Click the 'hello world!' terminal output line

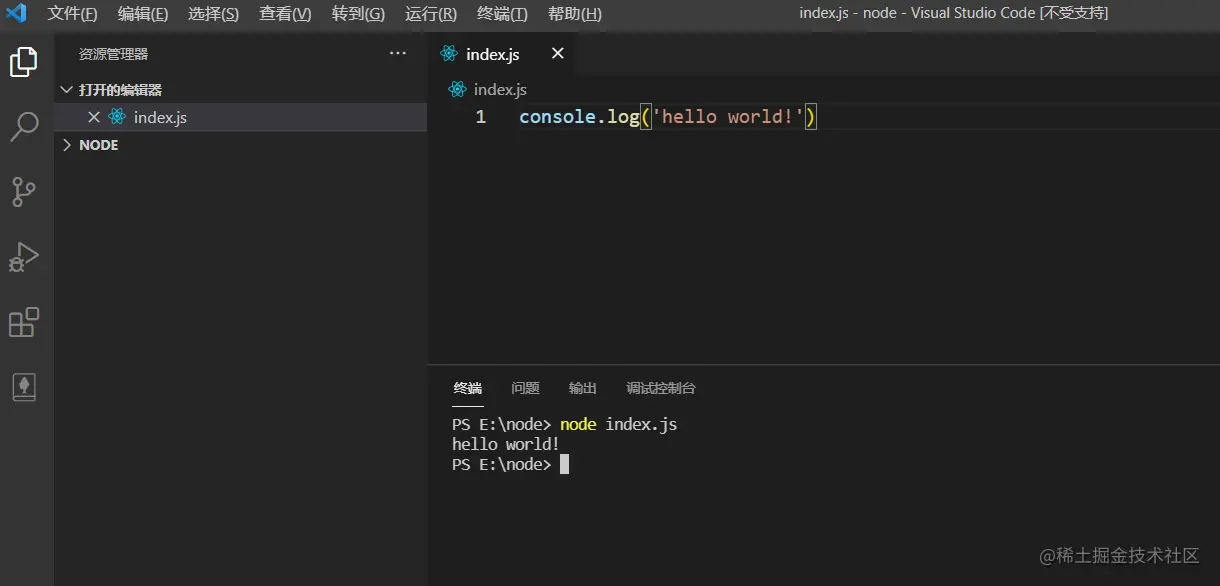pos(506,444)
